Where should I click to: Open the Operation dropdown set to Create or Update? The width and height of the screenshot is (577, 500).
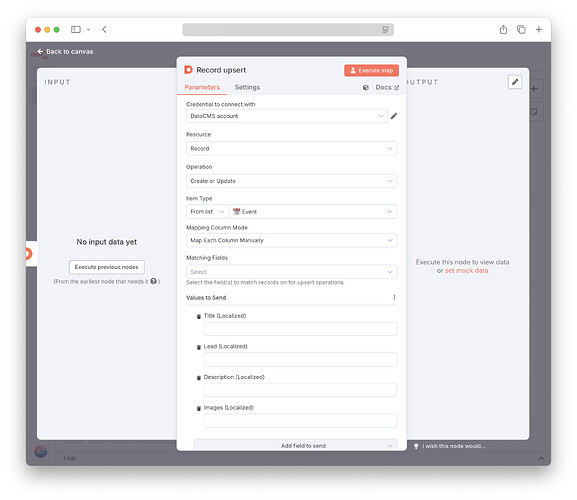pyautogui.click(x=291, y=181)
